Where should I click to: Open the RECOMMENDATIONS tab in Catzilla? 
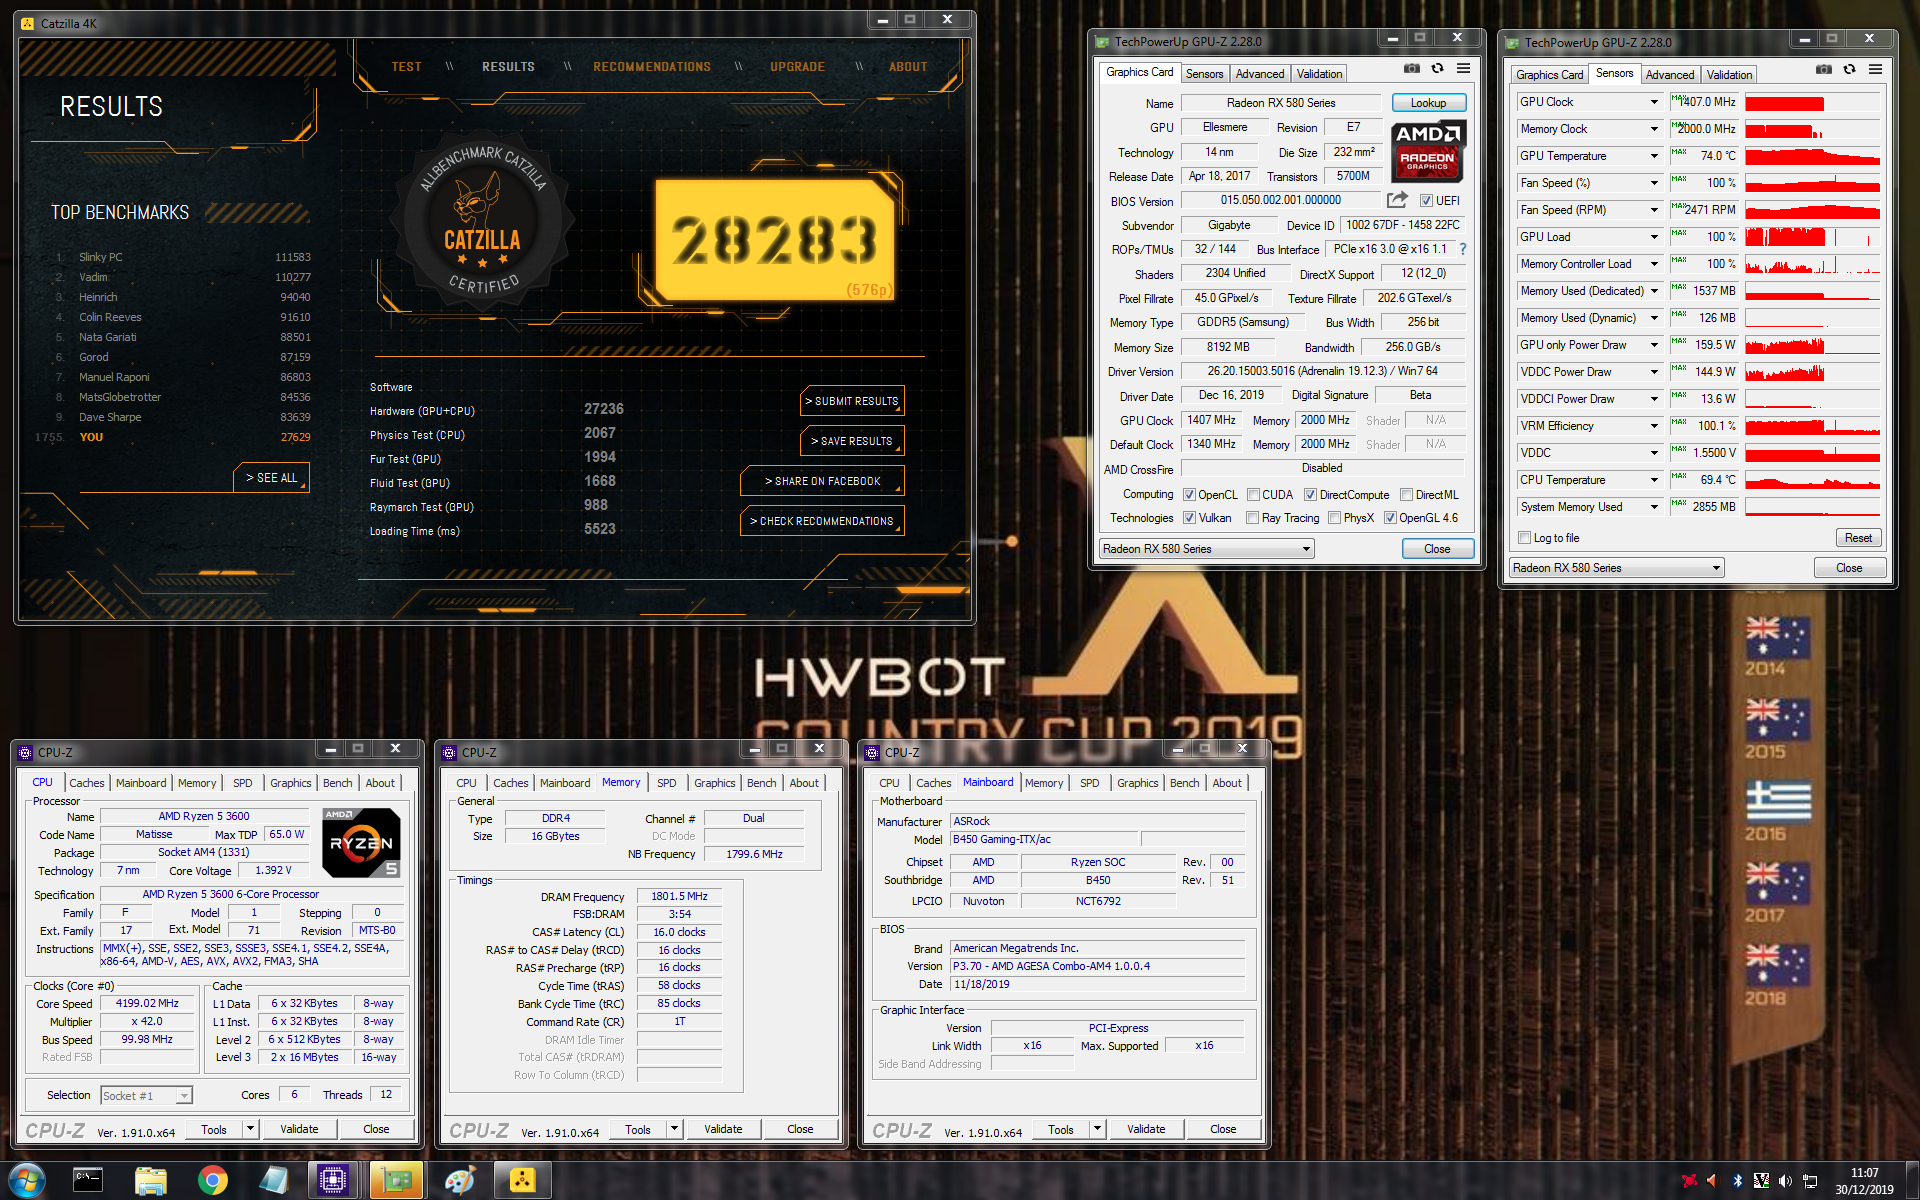[652, 67]
